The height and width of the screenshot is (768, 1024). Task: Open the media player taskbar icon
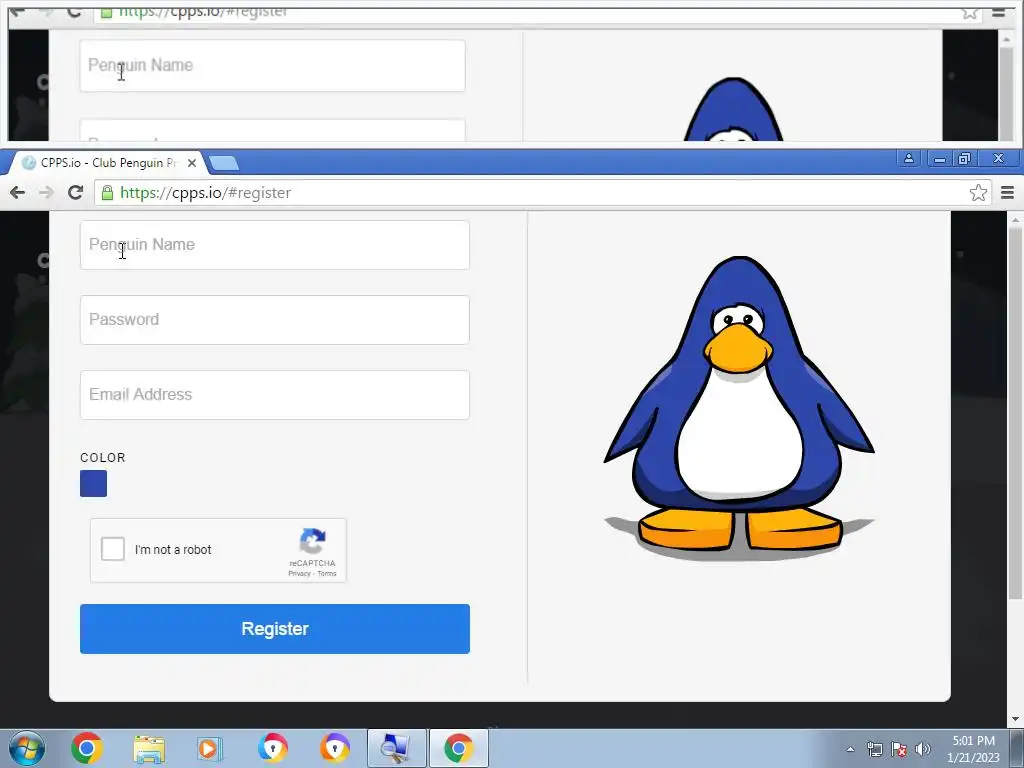(210, 748)
